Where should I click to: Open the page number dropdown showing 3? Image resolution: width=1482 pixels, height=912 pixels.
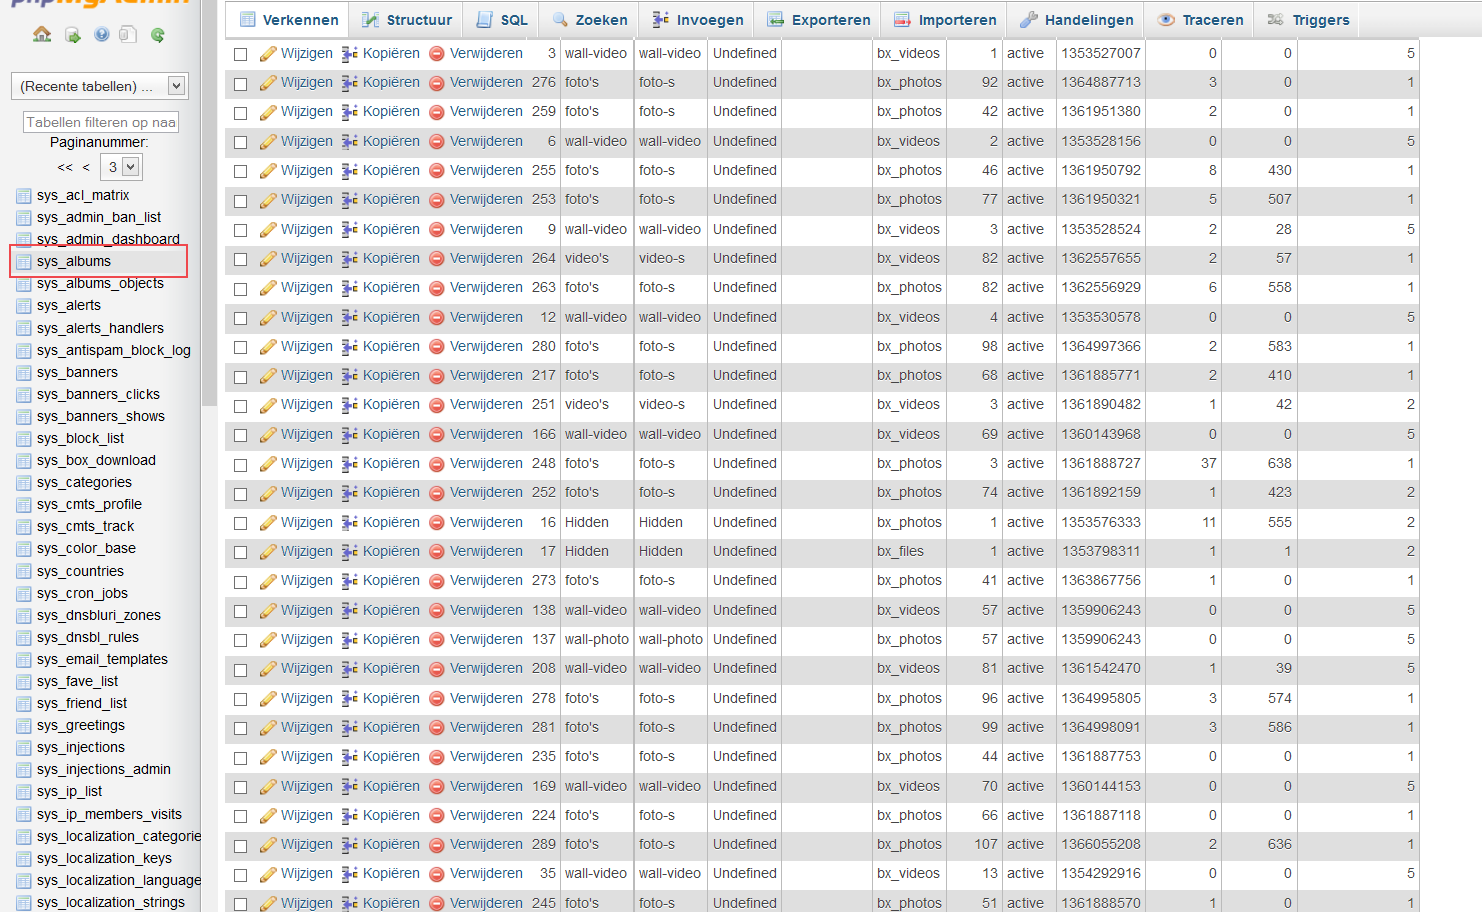click(122, 167)
